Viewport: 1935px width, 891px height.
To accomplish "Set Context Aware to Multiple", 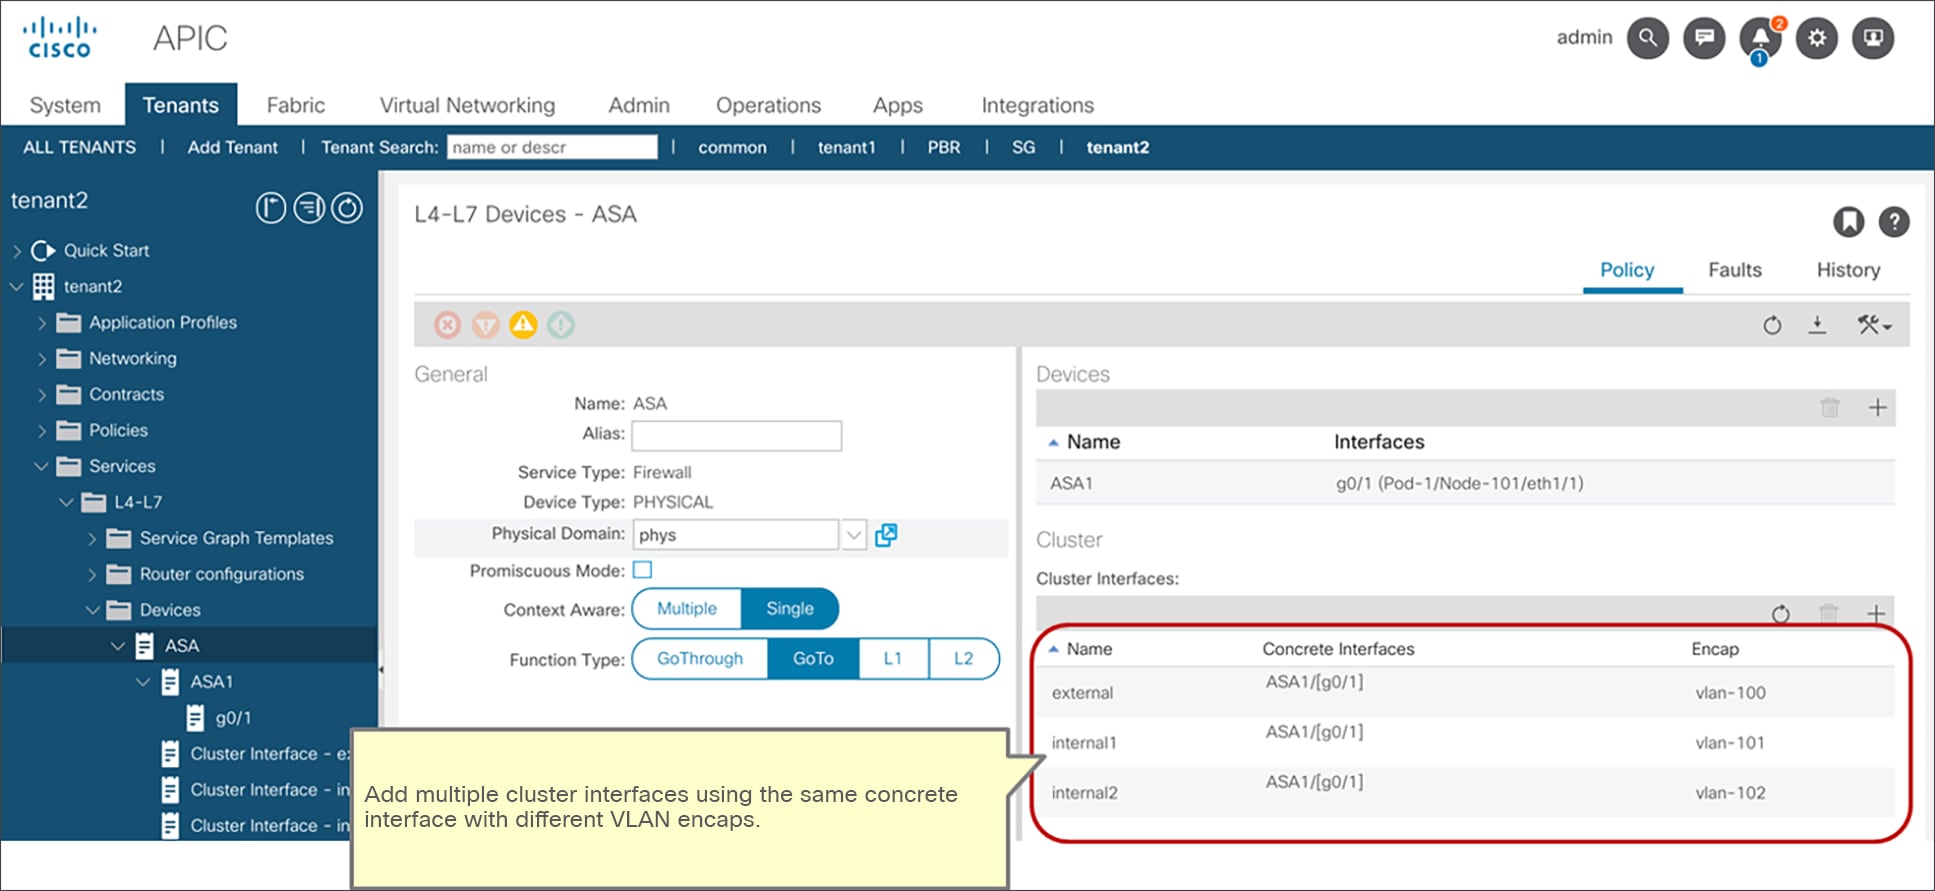I will pyautogui.click(x=687, y=609).
